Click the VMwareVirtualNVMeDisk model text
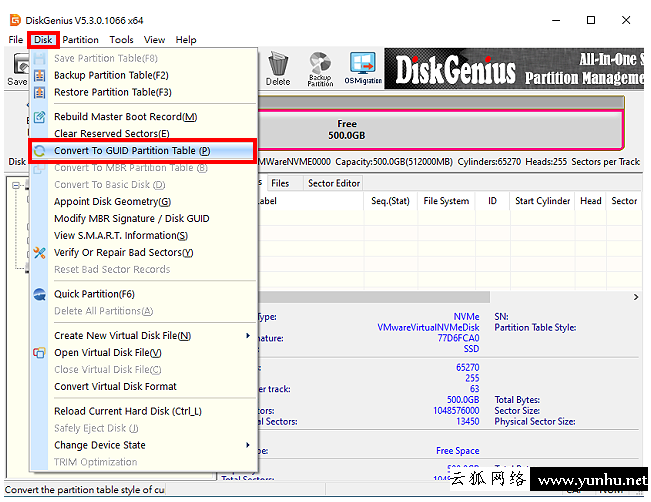 click(428, 328)
